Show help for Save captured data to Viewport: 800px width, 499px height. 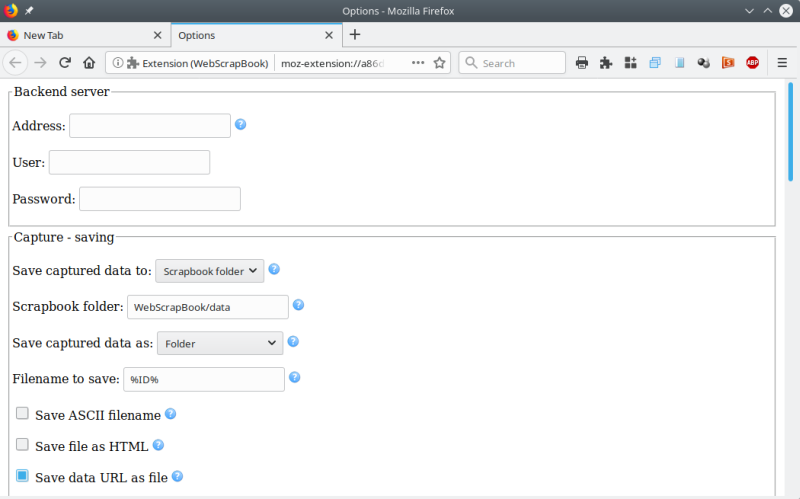(x=274, y=269)
